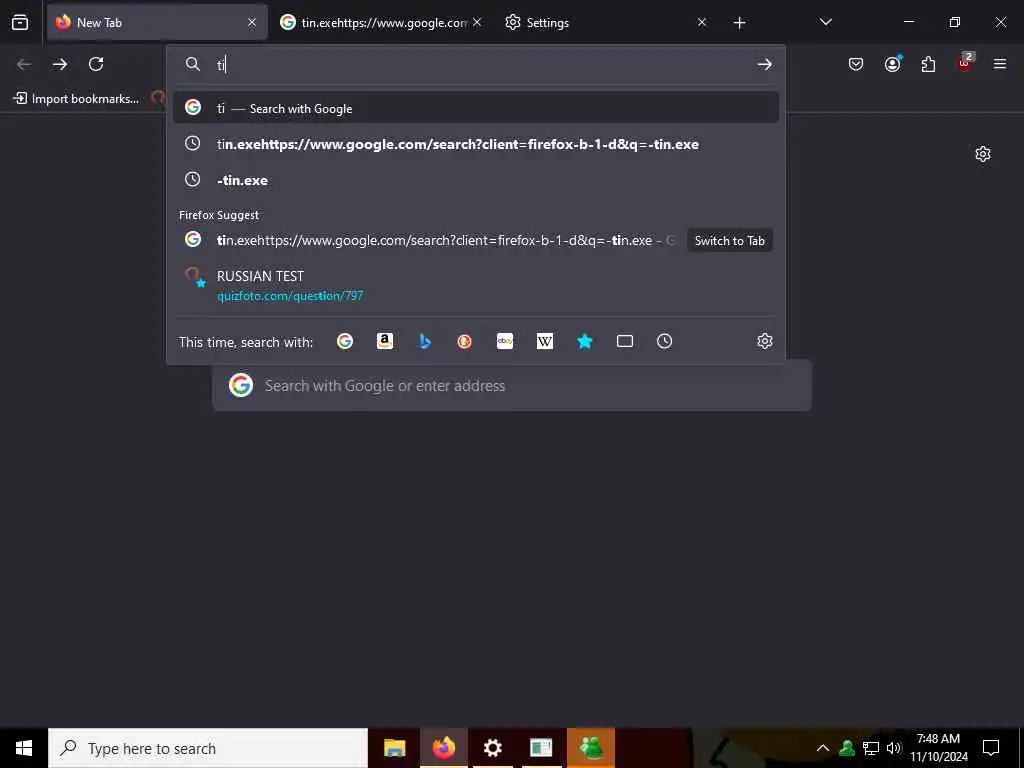Image resolution: width=1024 pixels, height=768 pixels.
Task: Open Windows Settings from the taskbar
Action: pos(492,748)
